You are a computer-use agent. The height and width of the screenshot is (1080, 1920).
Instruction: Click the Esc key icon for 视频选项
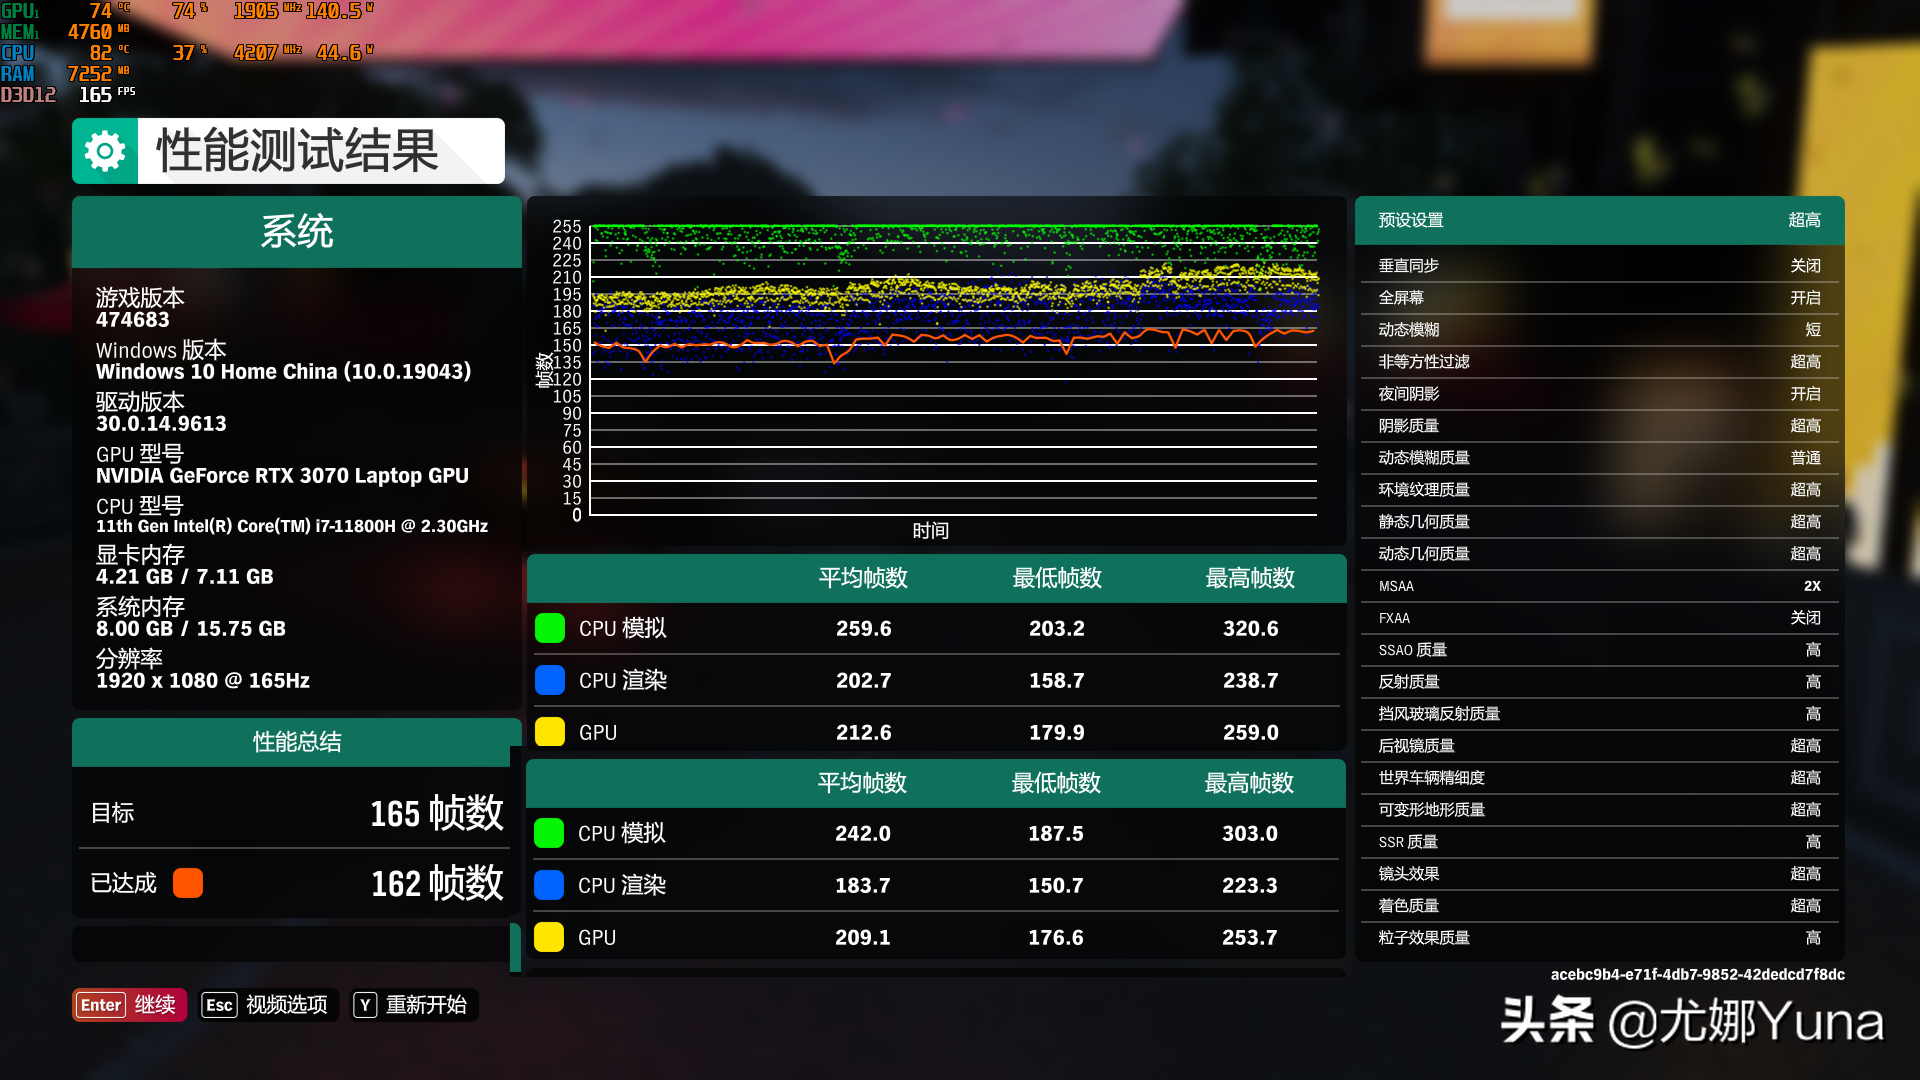click(x=219, y=1005)
